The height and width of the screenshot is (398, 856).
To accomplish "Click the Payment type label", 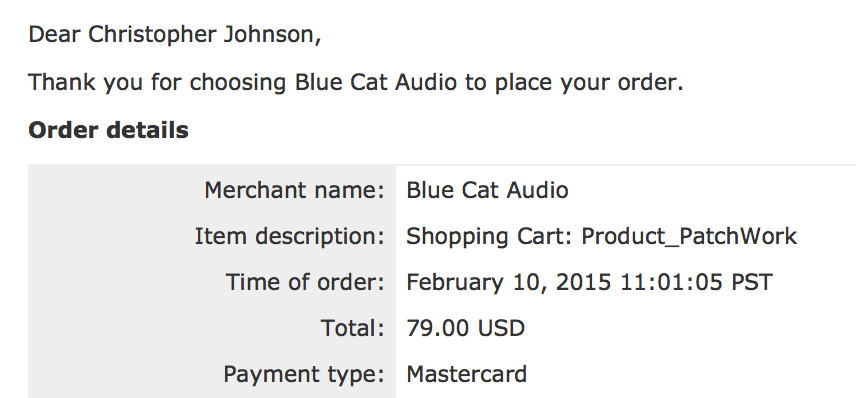I will [304, 375].
